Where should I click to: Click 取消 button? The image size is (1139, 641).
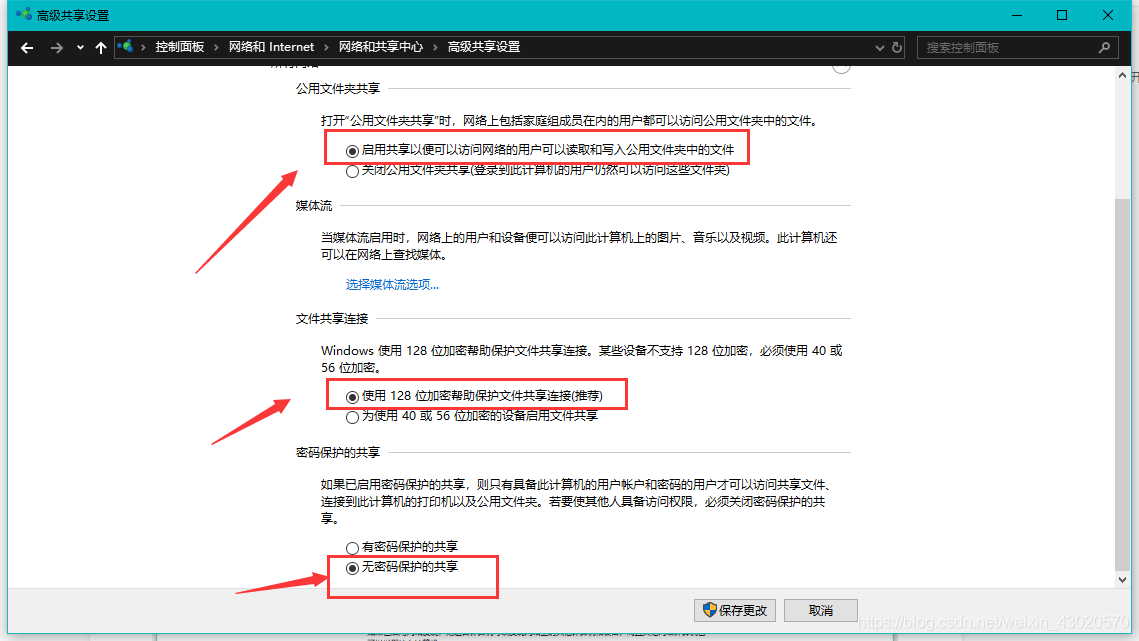821,610
